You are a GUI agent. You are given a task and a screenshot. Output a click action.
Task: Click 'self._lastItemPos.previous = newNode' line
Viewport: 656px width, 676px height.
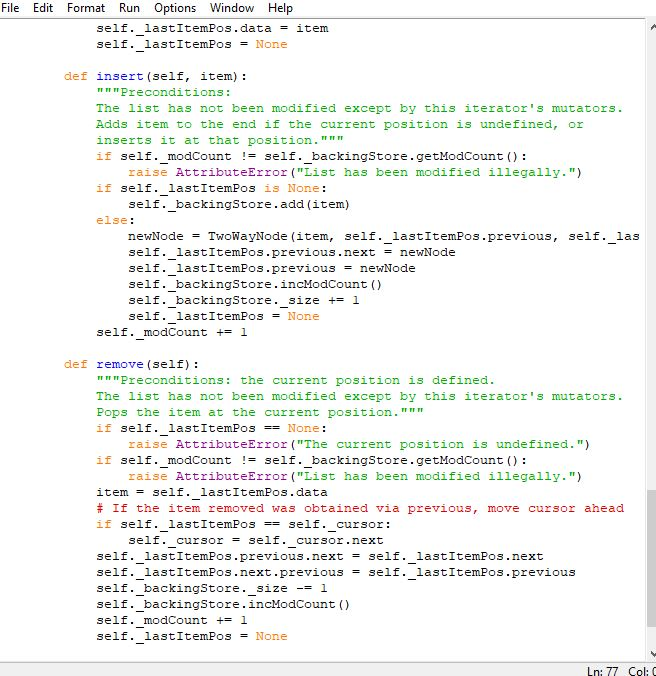[x=272, y=268]
